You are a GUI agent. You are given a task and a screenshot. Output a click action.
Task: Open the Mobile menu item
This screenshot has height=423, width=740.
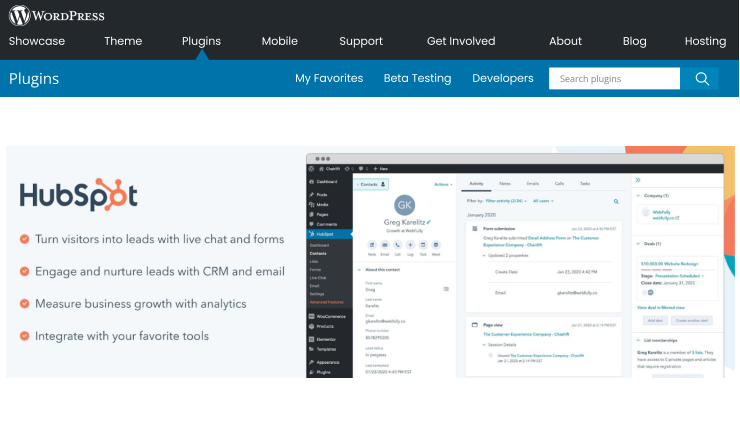point(280,41)
